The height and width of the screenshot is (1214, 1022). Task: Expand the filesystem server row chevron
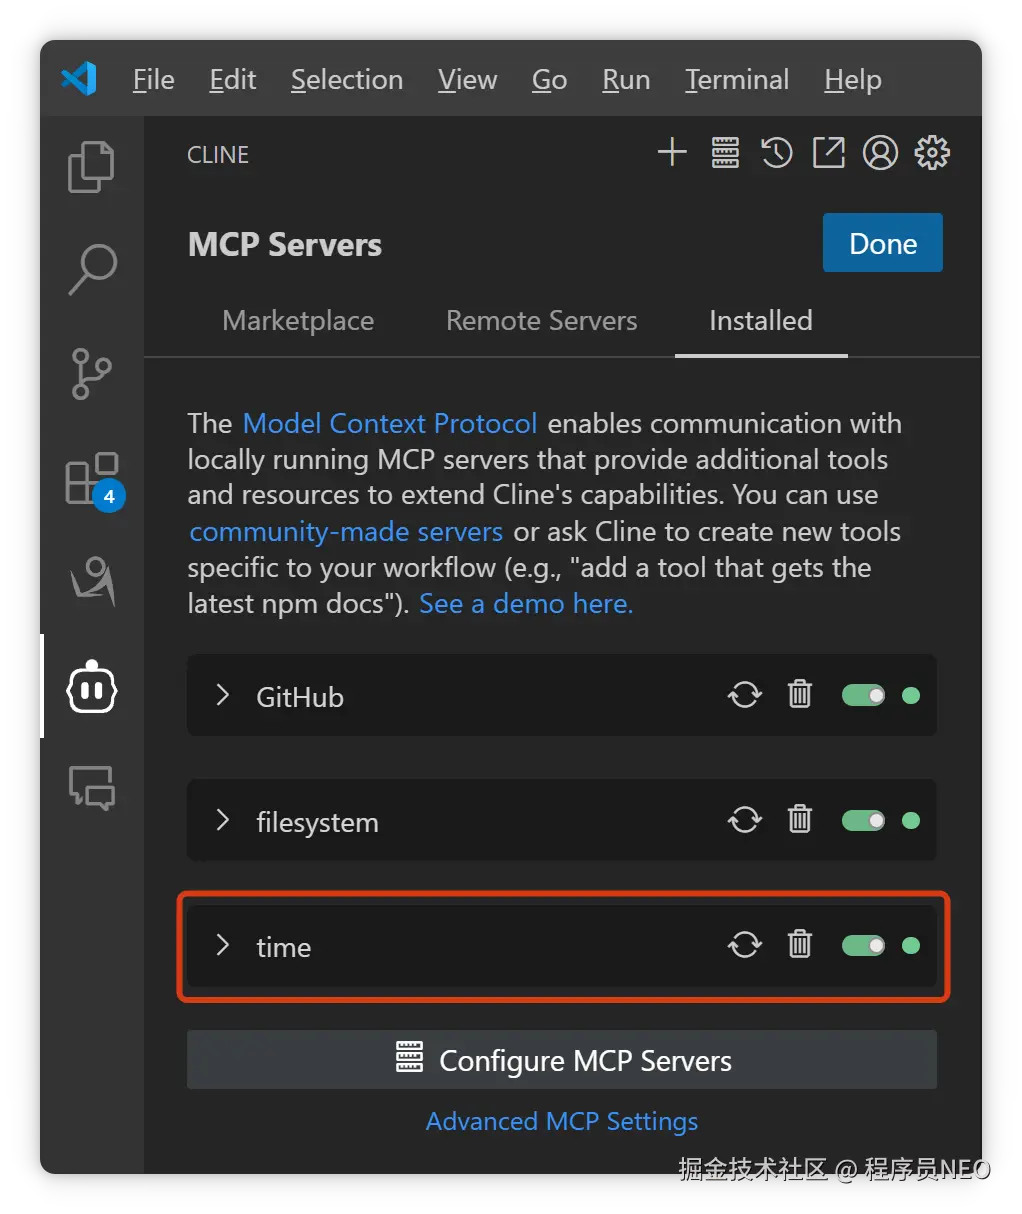click(x=223, y=820)
